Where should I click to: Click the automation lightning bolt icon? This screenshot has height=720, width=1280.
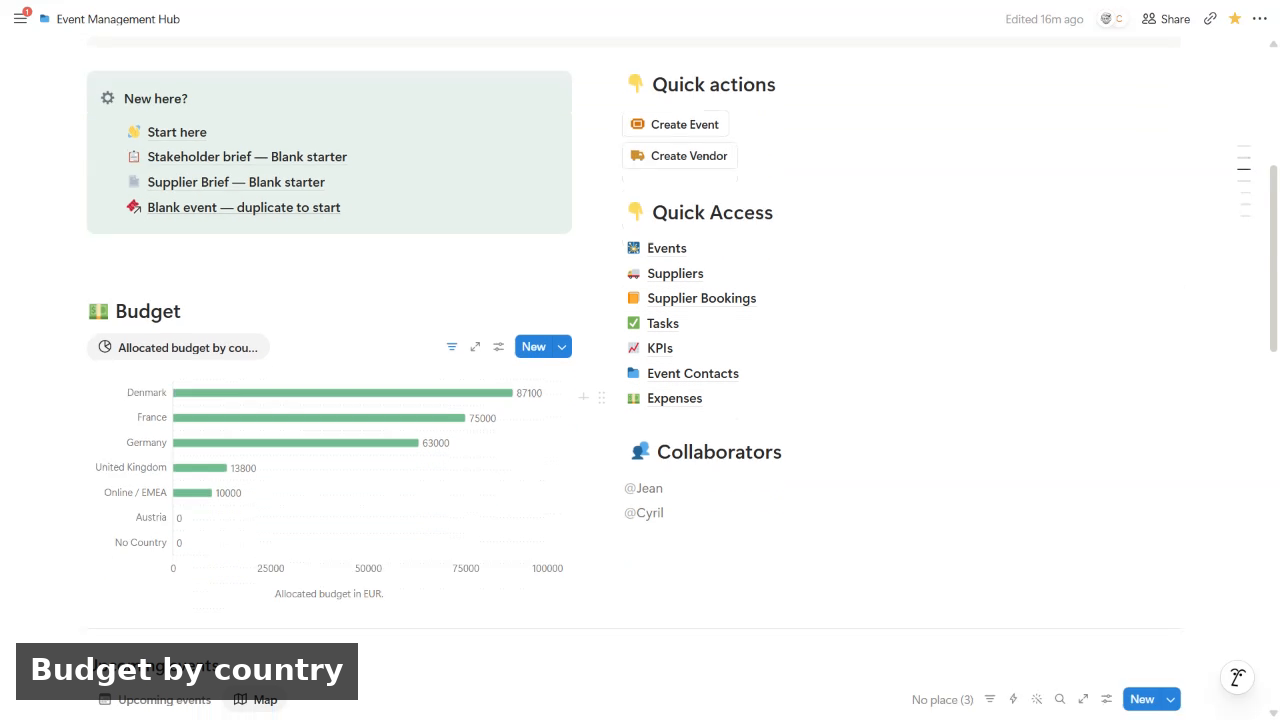[1013, 699]
